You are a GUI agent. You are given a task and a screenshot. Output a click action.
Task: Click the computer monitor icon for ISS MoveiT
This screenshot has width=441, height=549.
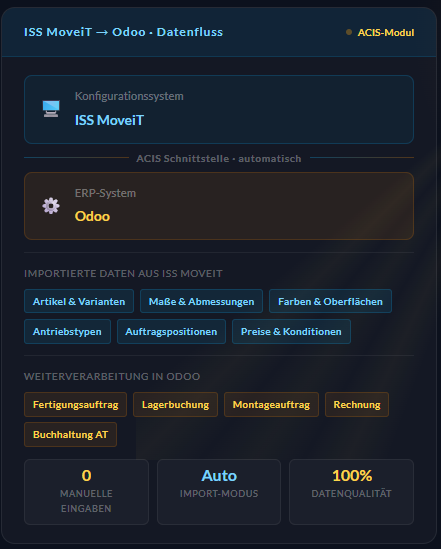51,109
